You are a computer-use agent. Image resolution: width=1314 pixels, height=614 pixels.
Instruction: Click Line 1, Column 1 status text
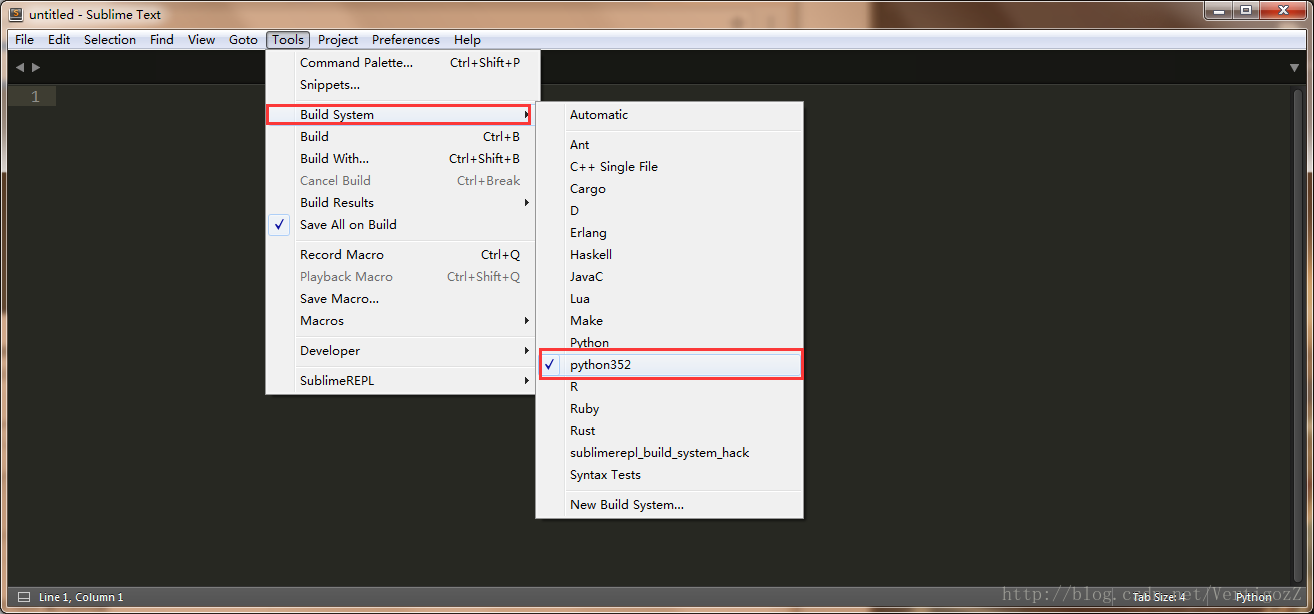tap(81, 597)
